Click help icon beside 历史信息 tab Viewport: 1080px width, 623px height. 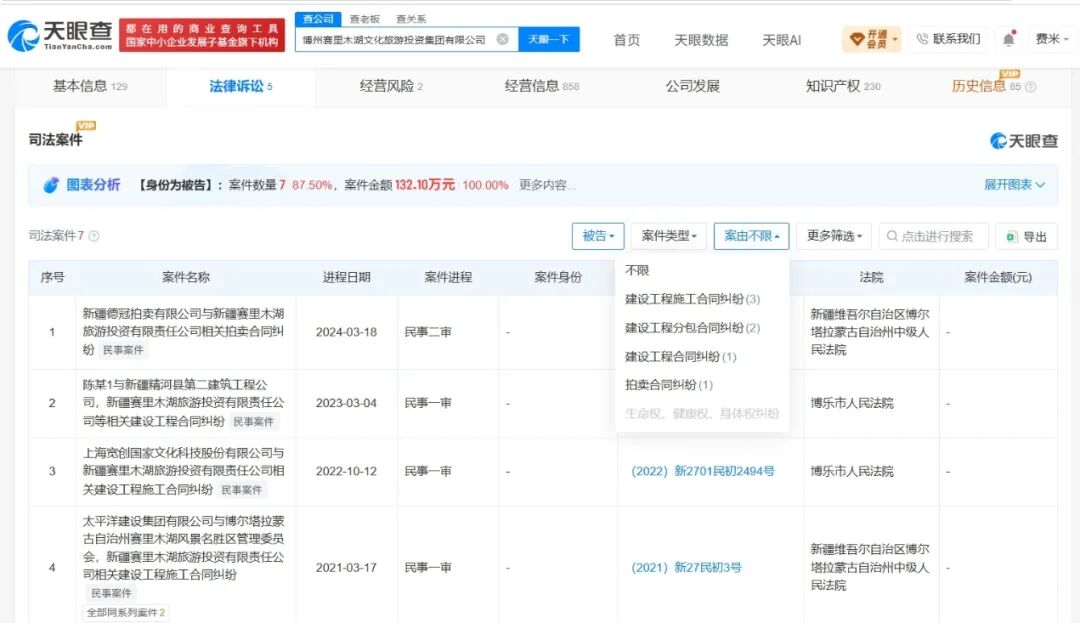tap(1030, 87)
